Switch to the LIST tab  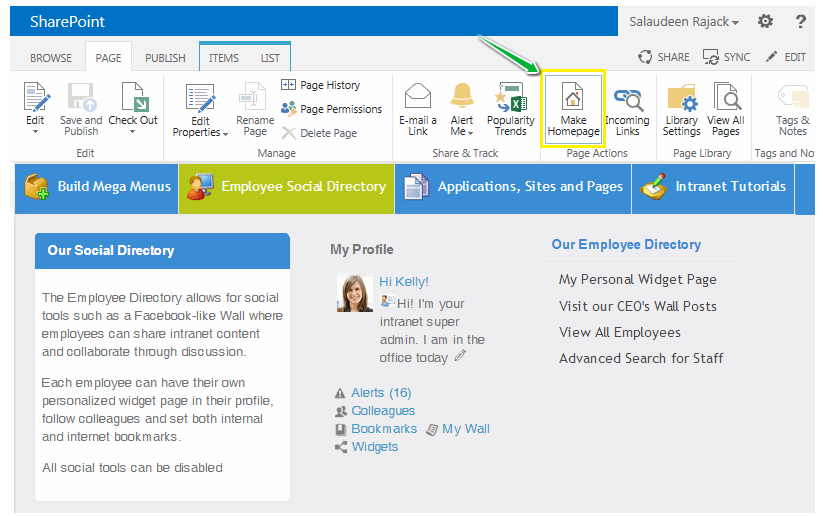point(270,58)
